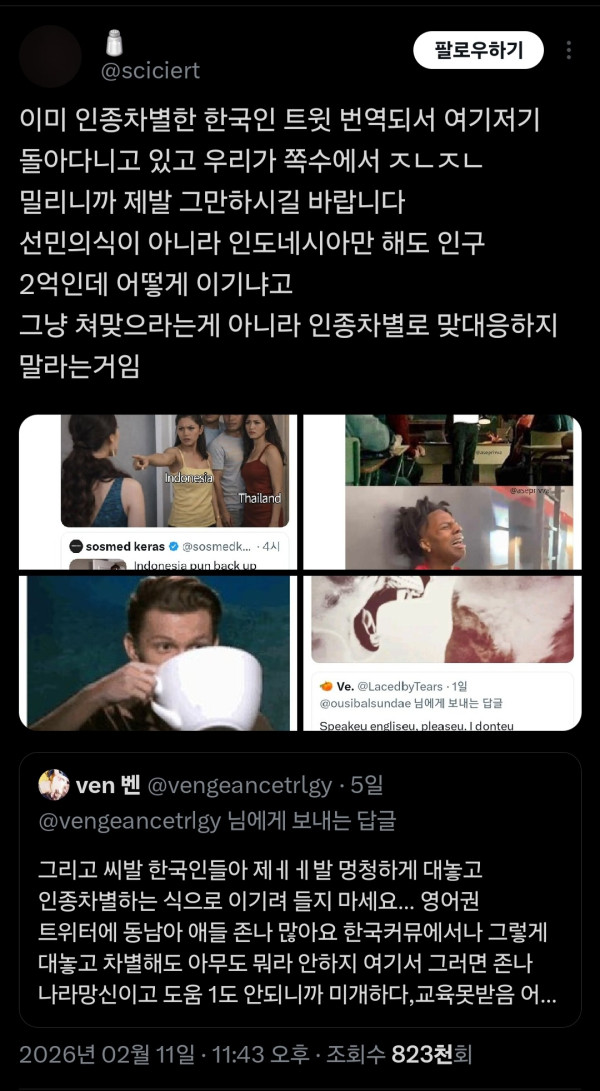
Task: Click the @sciciert username handle
Action: pyautogui.click(x=150, y=70)
